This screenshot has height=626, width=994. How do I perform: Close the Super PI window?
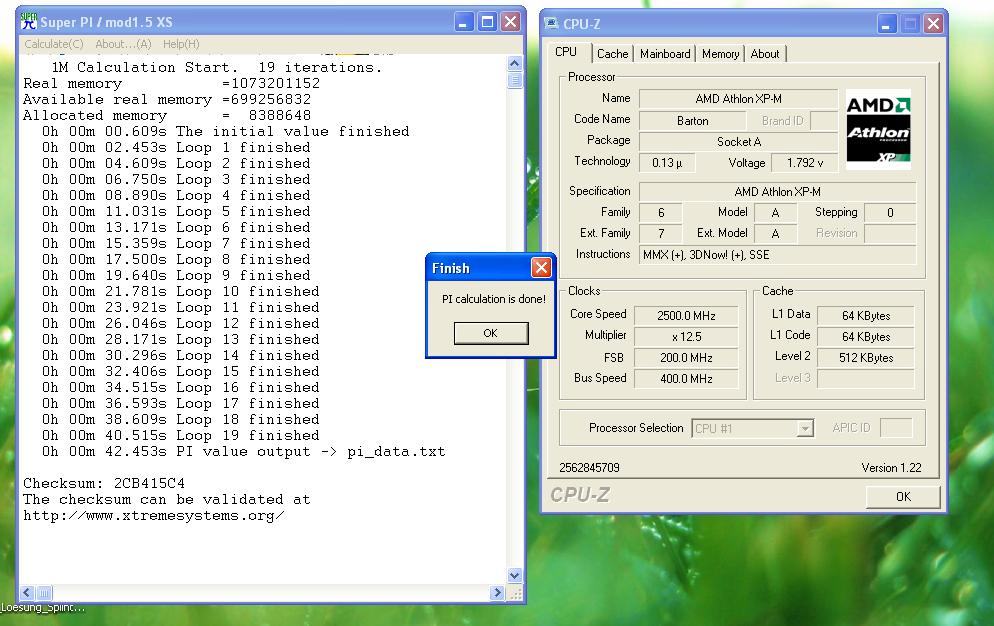point(510,22)
